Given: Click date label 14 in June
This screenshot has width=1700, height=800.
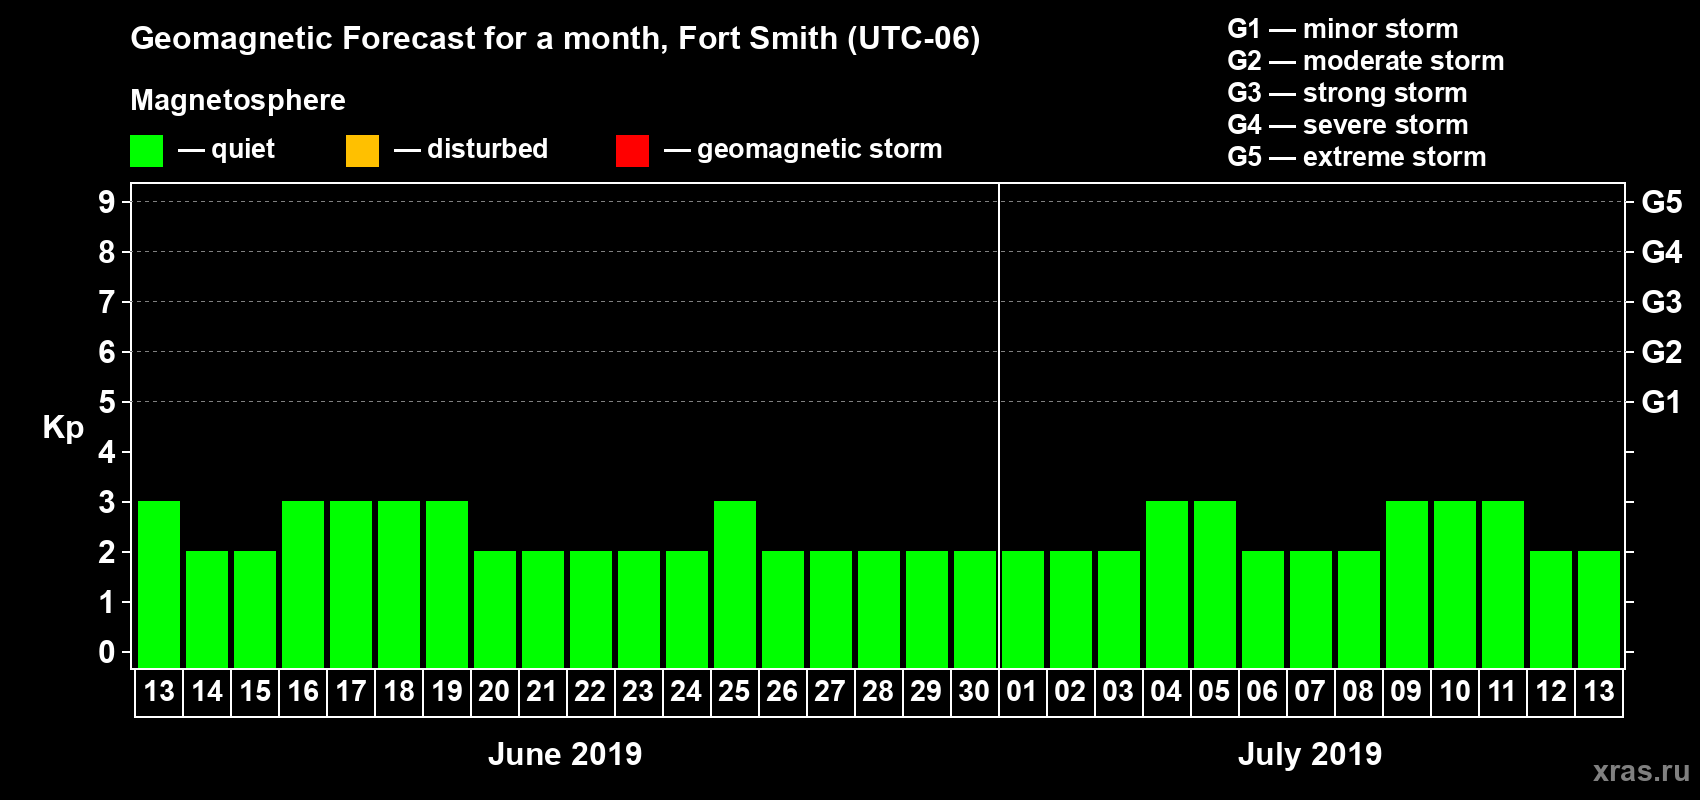Looking at the screenshot, I should pyautogui.click(x=207, y=691).
